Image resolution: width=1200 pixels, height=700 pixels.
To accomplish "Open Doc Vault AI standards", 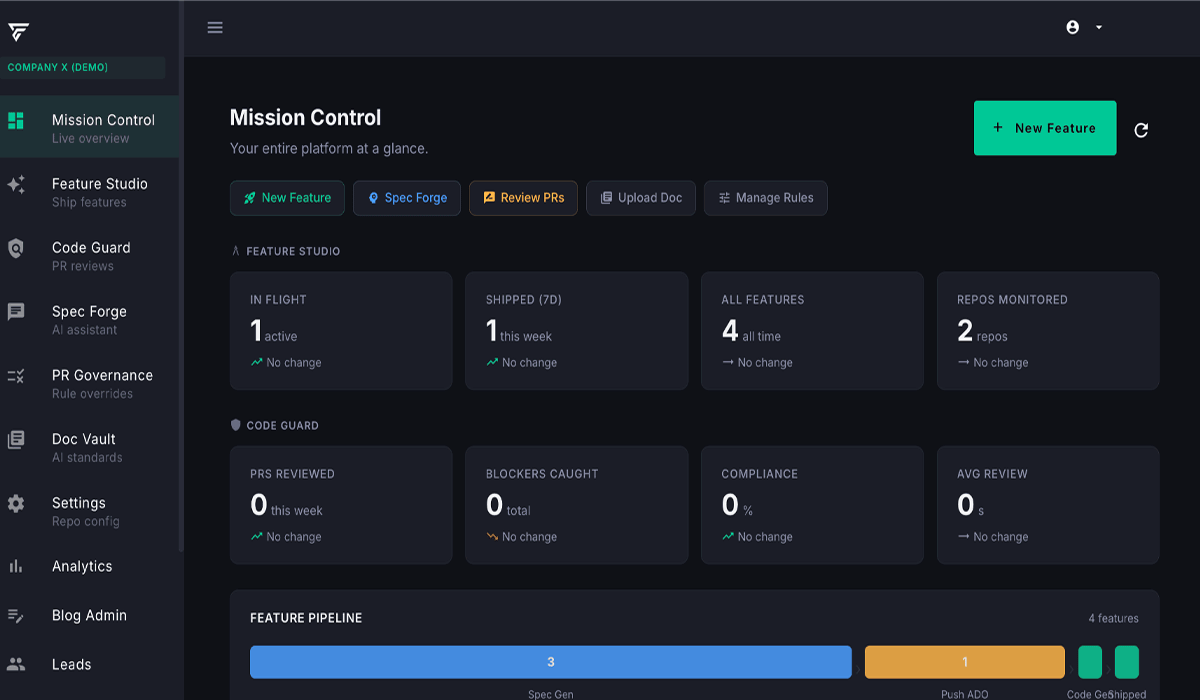I will (x=90, y=447).
